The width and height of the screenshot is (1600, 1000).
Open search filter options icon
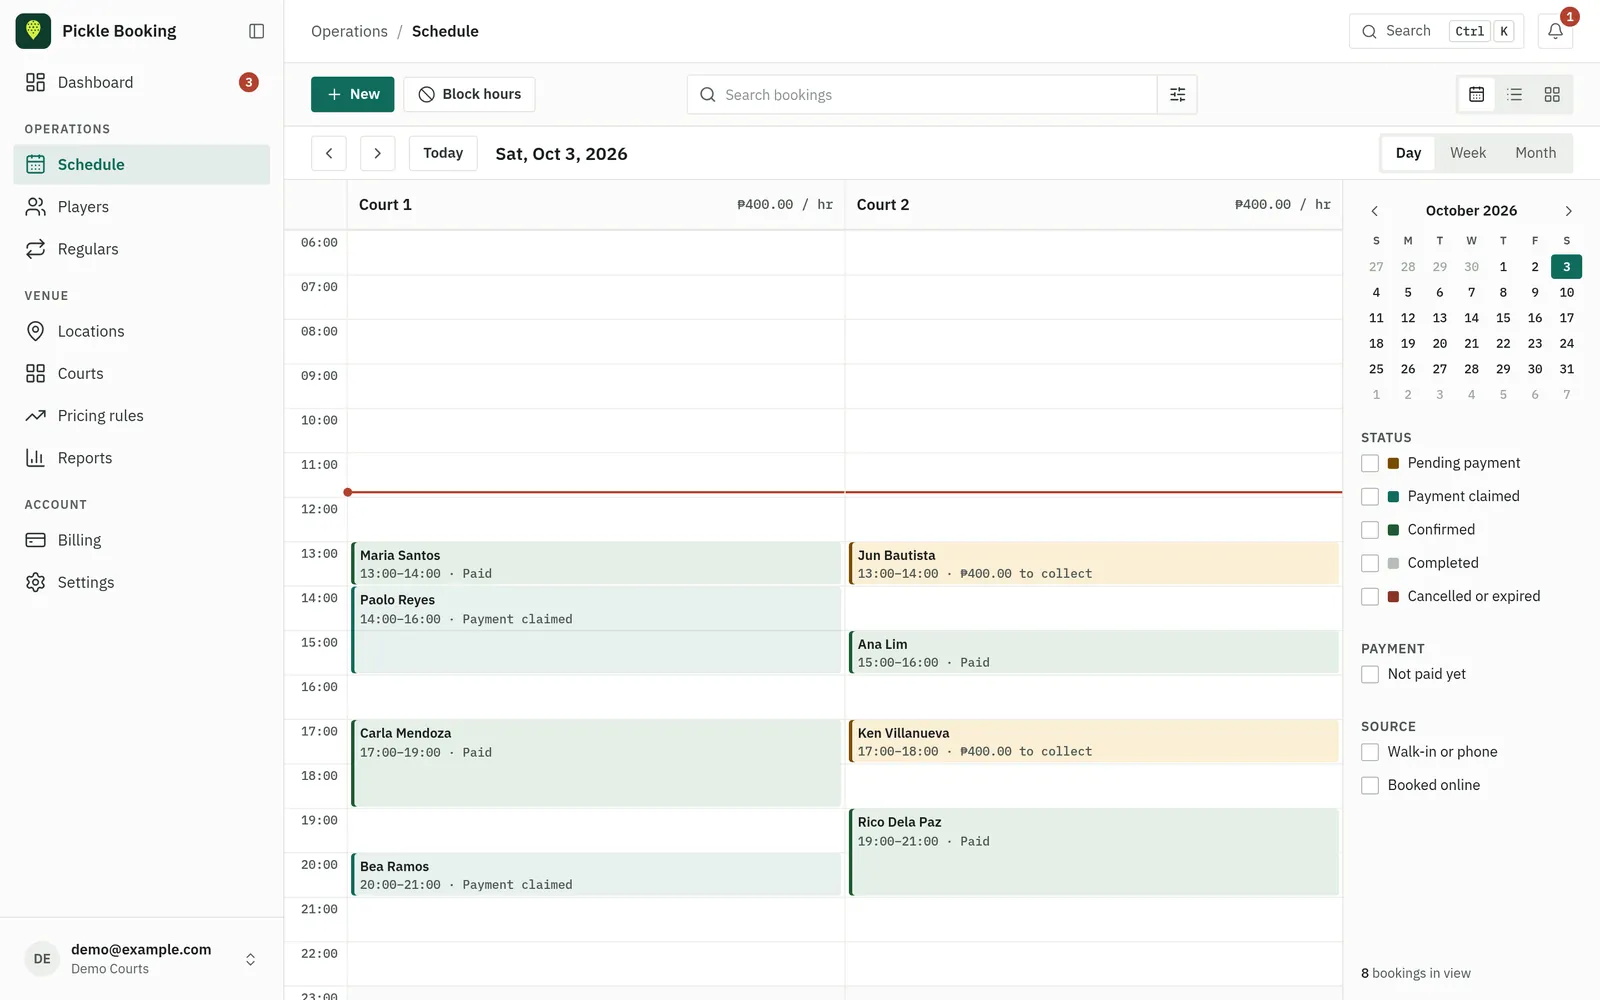(x=1177, y=94)
